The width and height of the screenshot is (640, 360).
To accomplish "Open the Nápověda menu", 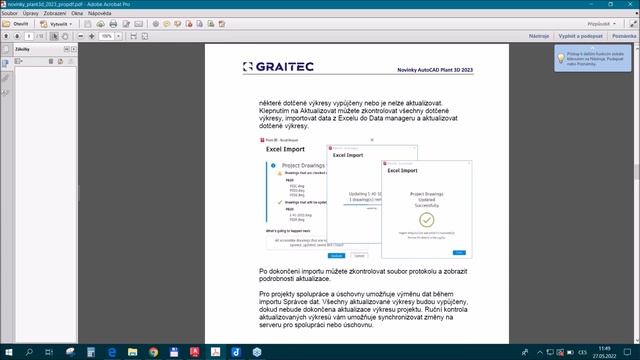I will 100,13.
